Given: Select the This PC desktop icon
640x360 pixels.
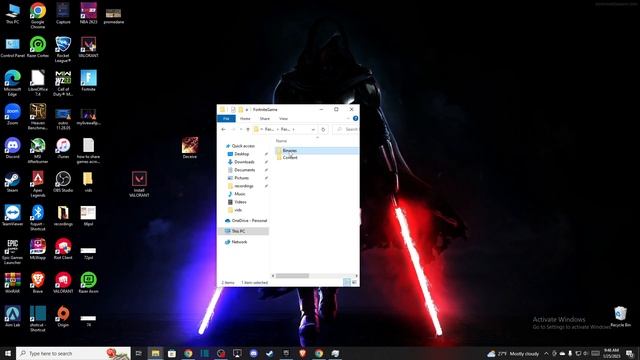Looking at the screenshot, I should coord(12,13).
